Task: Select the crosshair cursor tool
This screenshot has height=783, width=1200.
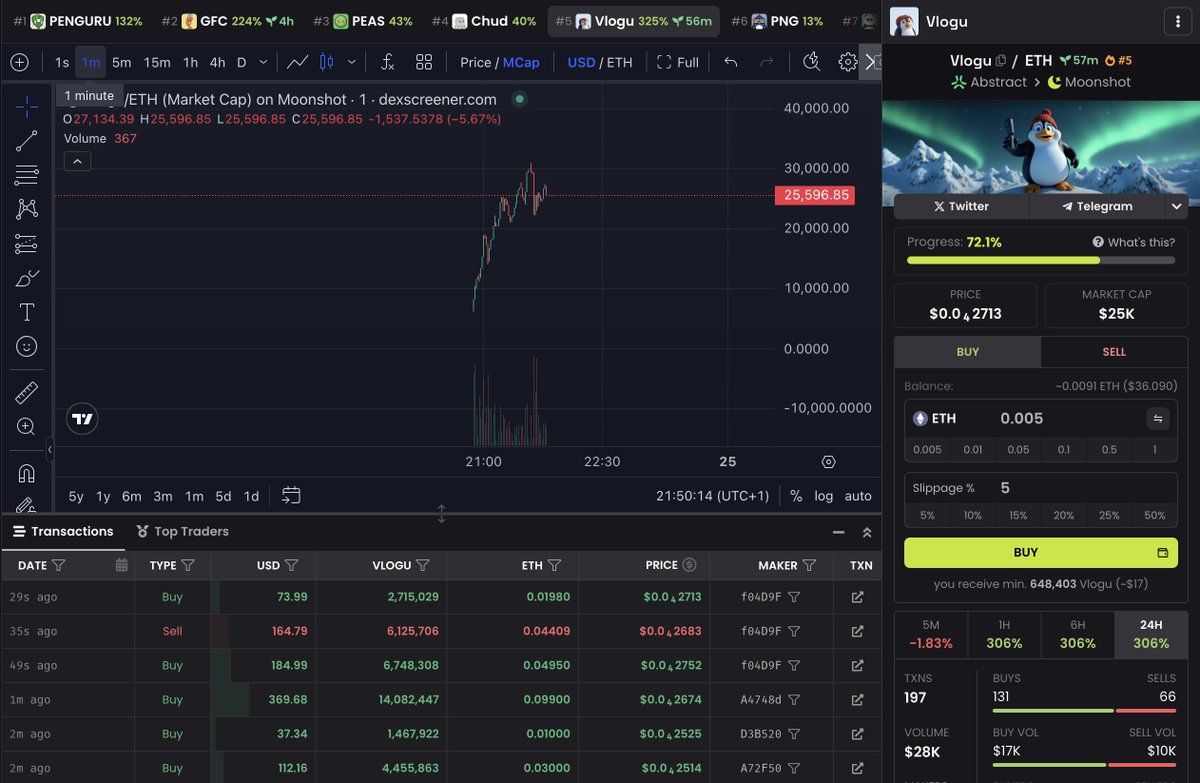Action: point(27,105)
